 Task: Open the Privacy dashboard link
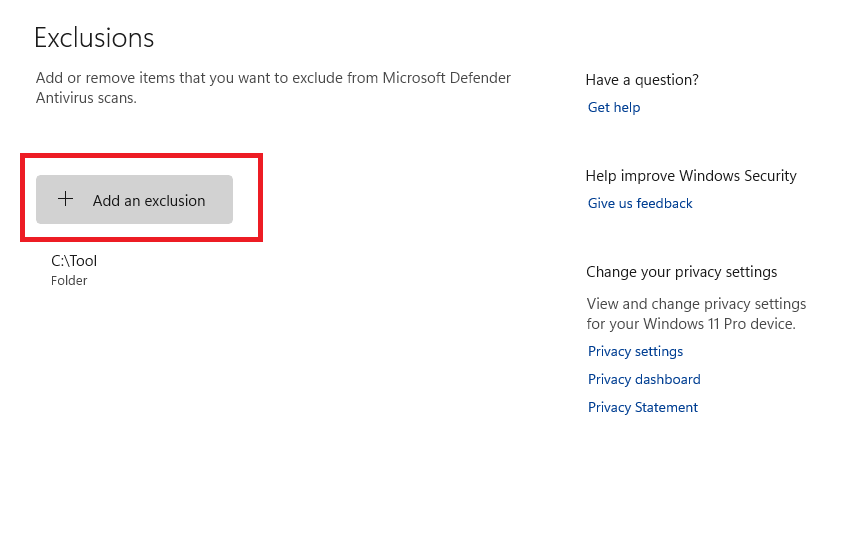click(644, 379)
